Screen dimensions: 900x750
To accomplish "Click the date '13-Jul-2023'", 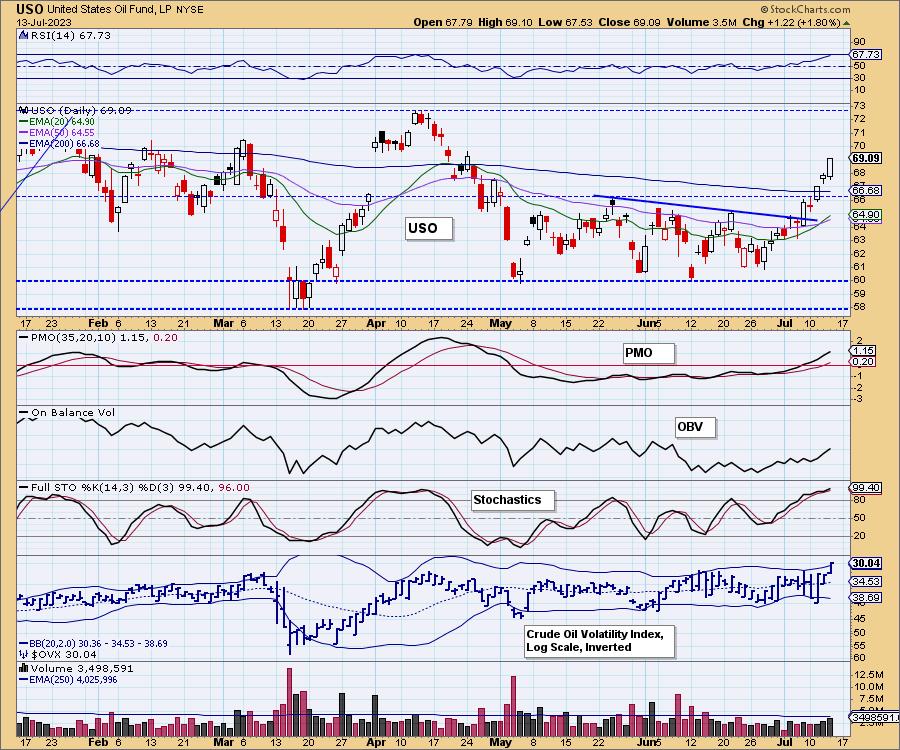I will tap(44, 22).
